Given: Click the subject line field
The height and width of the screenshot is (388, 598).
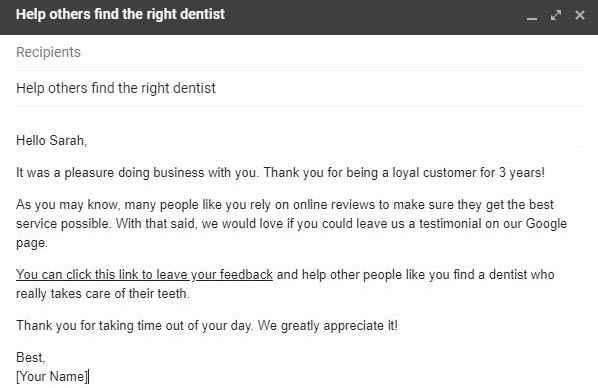Looking at the screenshot, I should [300, 88].
